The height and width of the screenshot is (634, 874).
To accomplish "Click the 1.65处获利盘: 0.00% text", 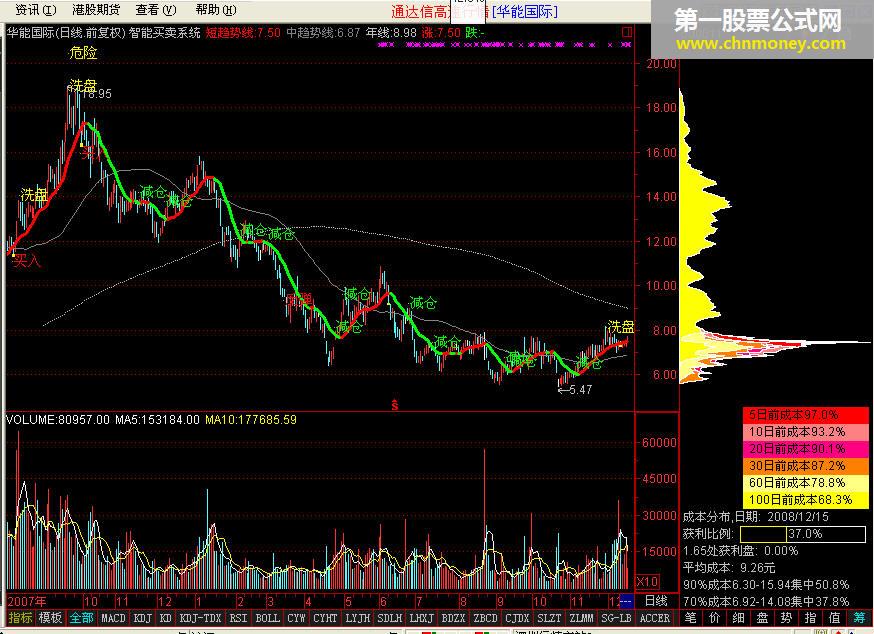I will coord(740,551).
